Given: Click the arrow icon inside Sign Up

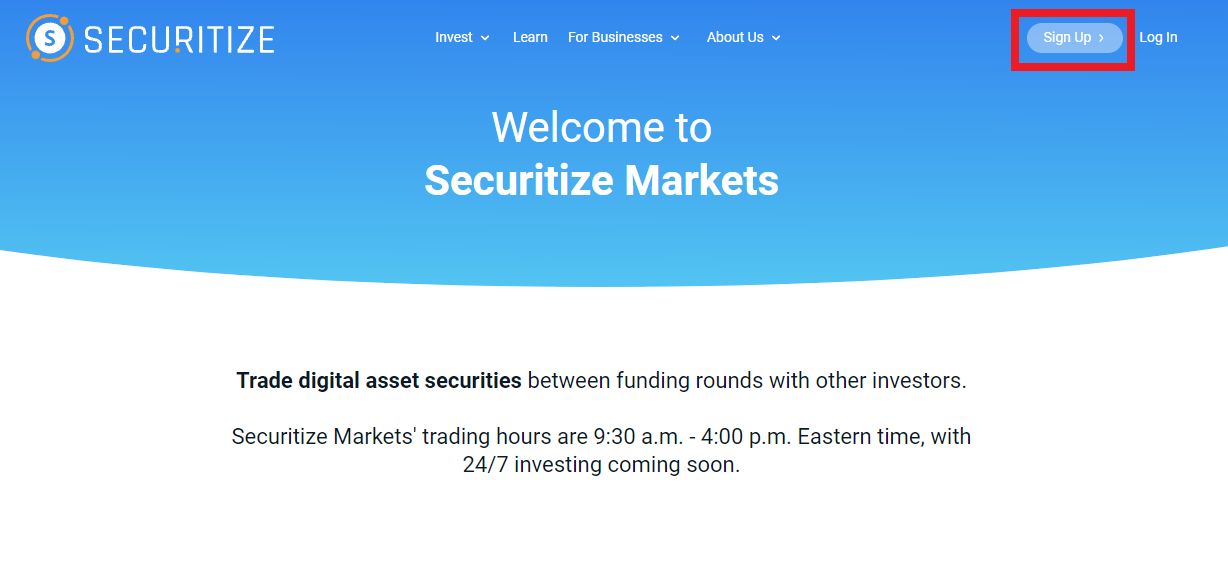Looking at the screenshot, I should pyautogui.click(x=1101, y=38).
